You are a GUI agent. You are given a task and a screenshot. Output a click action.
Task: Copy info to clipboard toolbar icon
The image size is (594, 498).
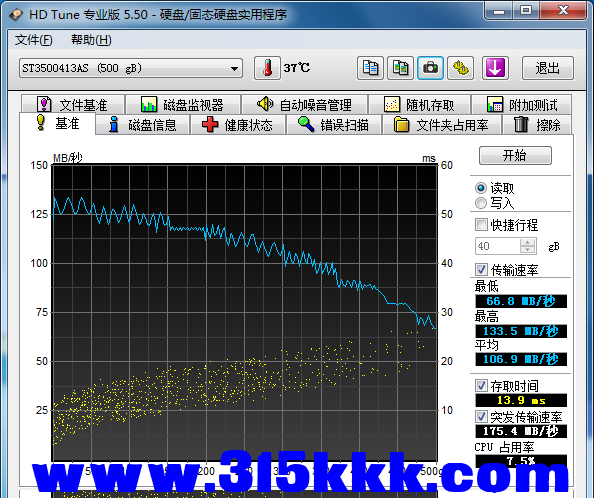[370, 68]
